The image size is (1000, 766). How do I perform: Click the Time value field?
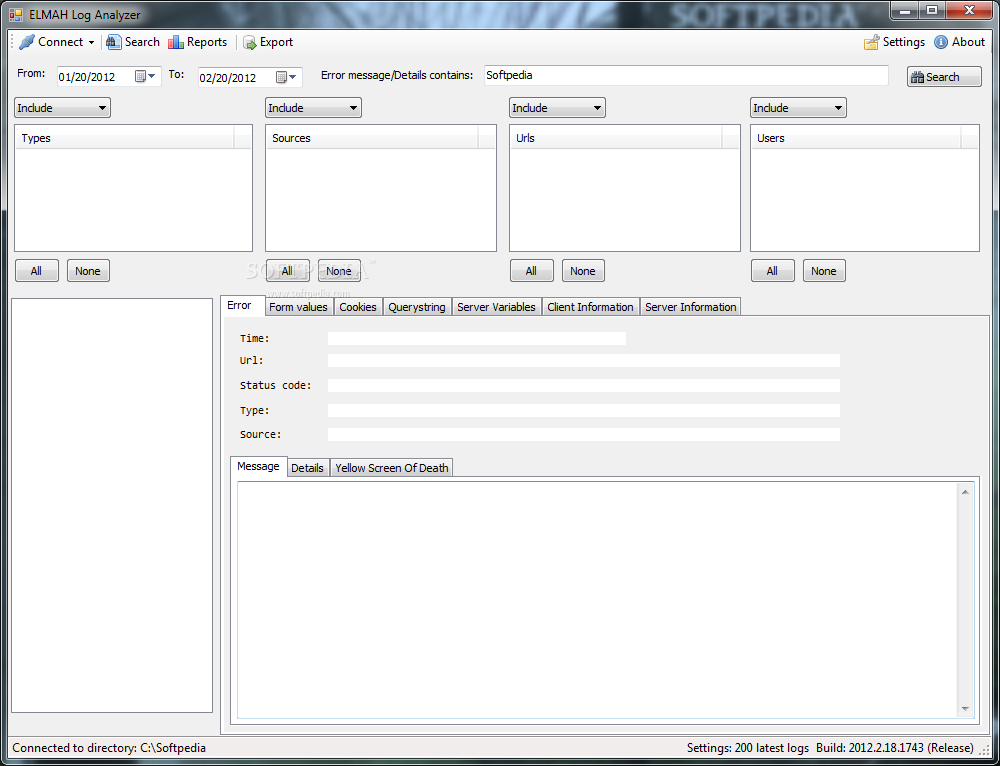[476, 339]
